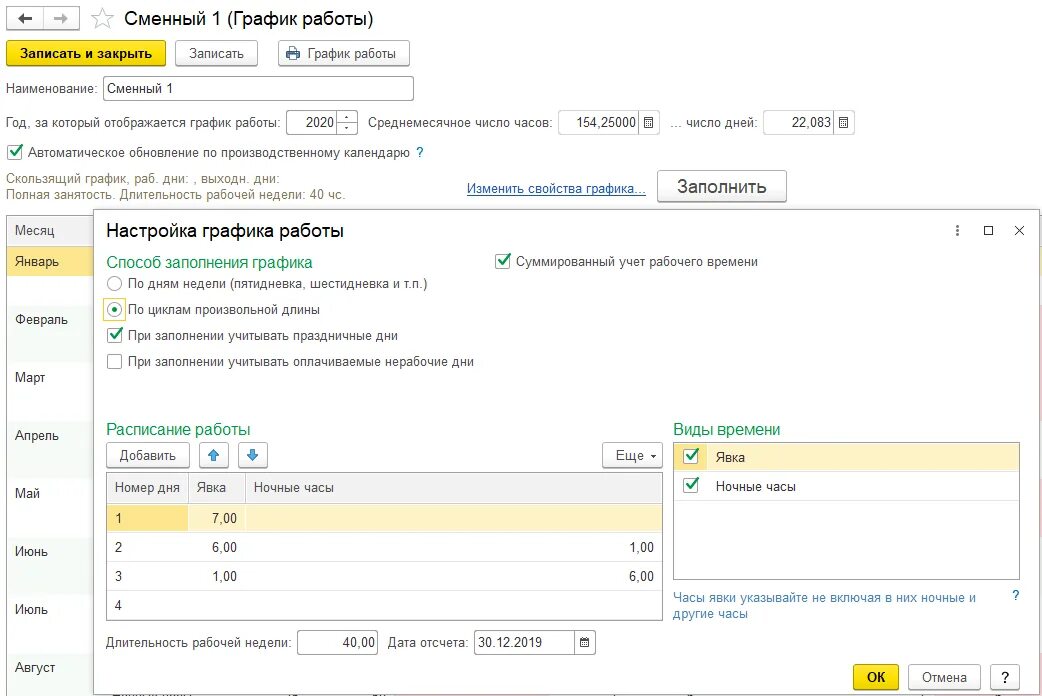
Task: Select Июль month row
Action: click(x=50, y=609)
